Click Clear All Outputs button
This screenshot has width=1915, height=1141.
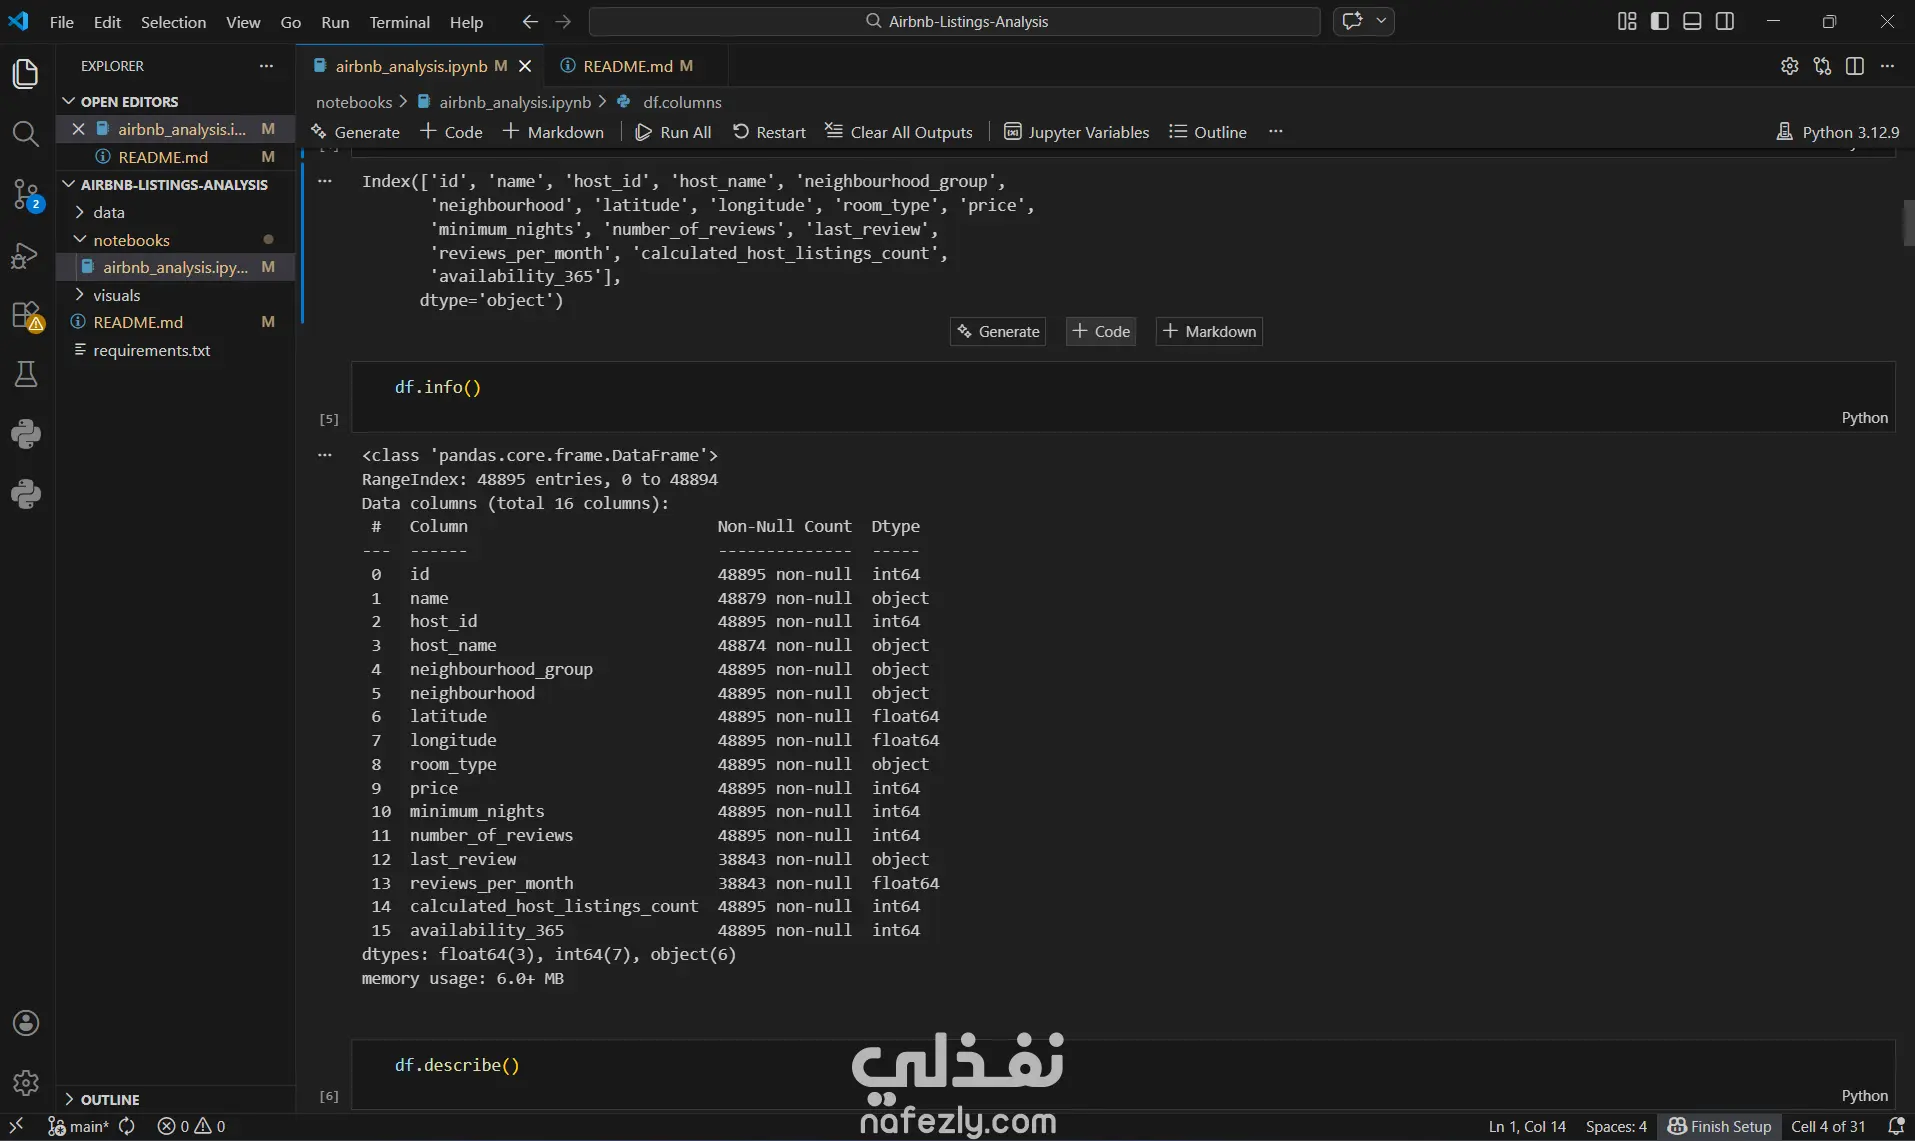coord(899,132)
